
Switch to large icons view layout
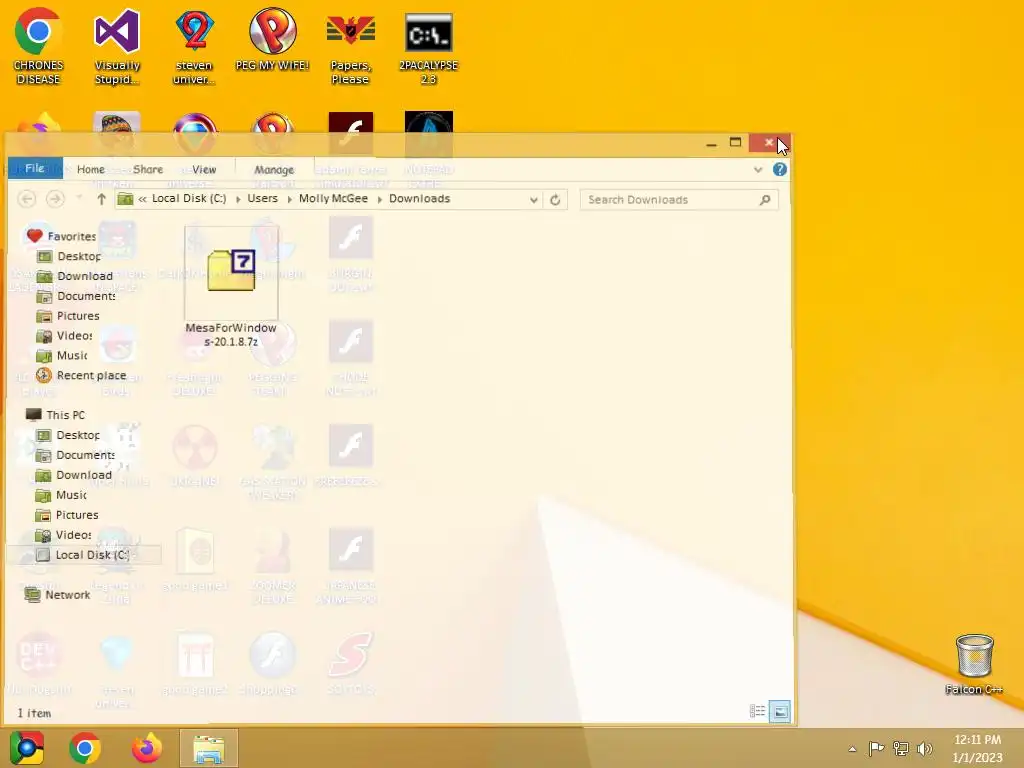point(780,711)
